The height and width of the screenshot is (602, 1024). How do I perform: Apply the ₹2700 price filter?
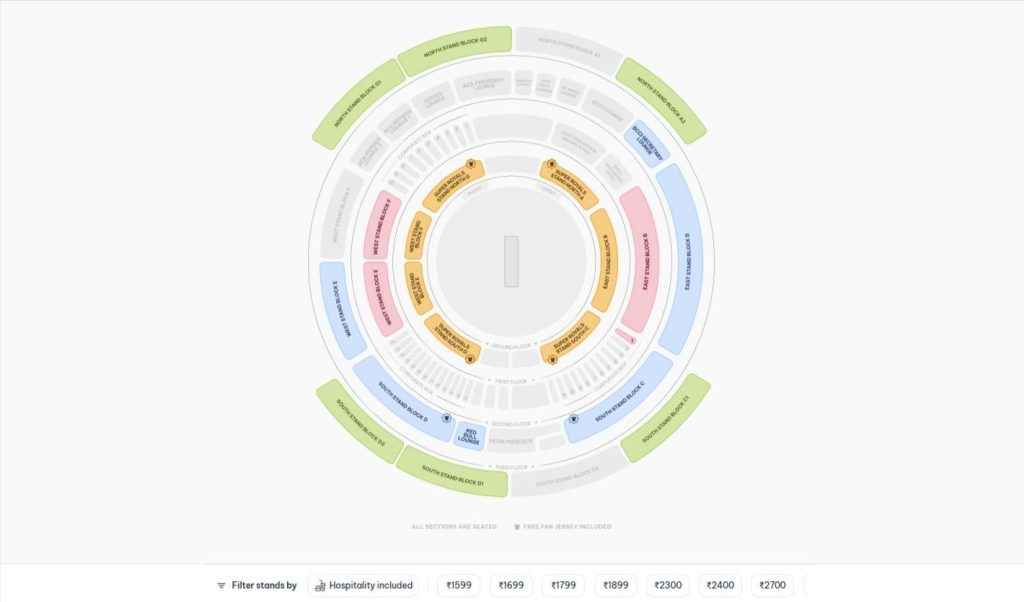pyautogui.click(x=772, y=586)
